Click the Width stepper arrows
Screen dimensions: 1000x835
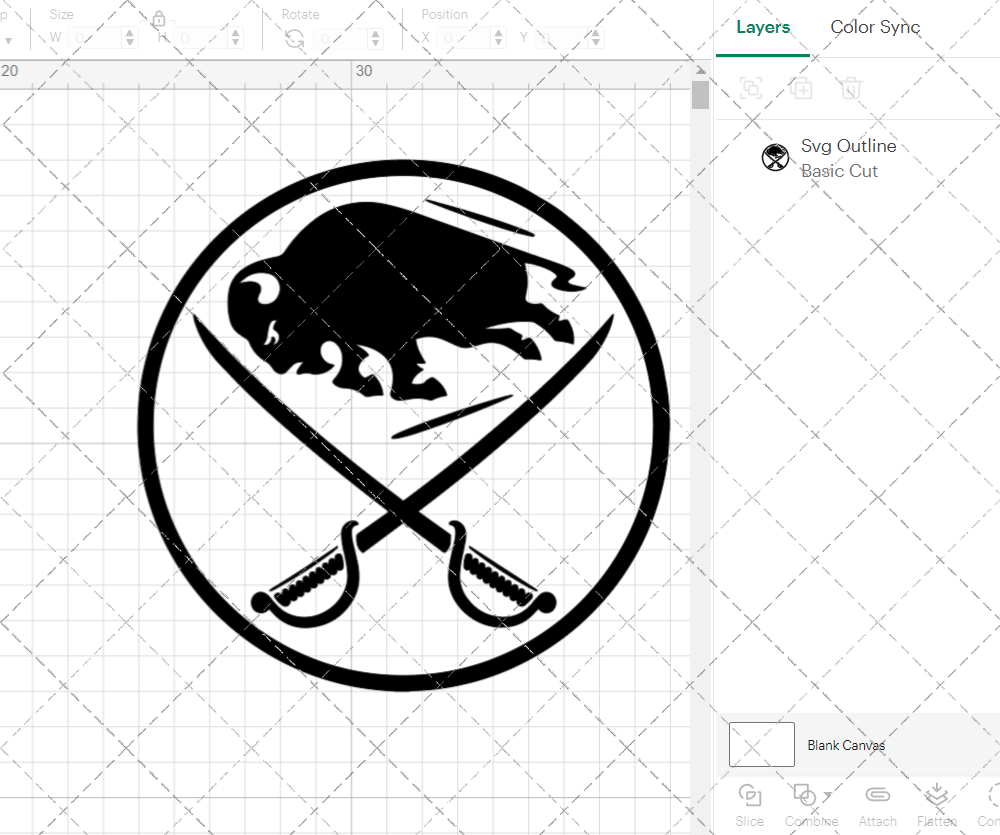pos(129,38)
